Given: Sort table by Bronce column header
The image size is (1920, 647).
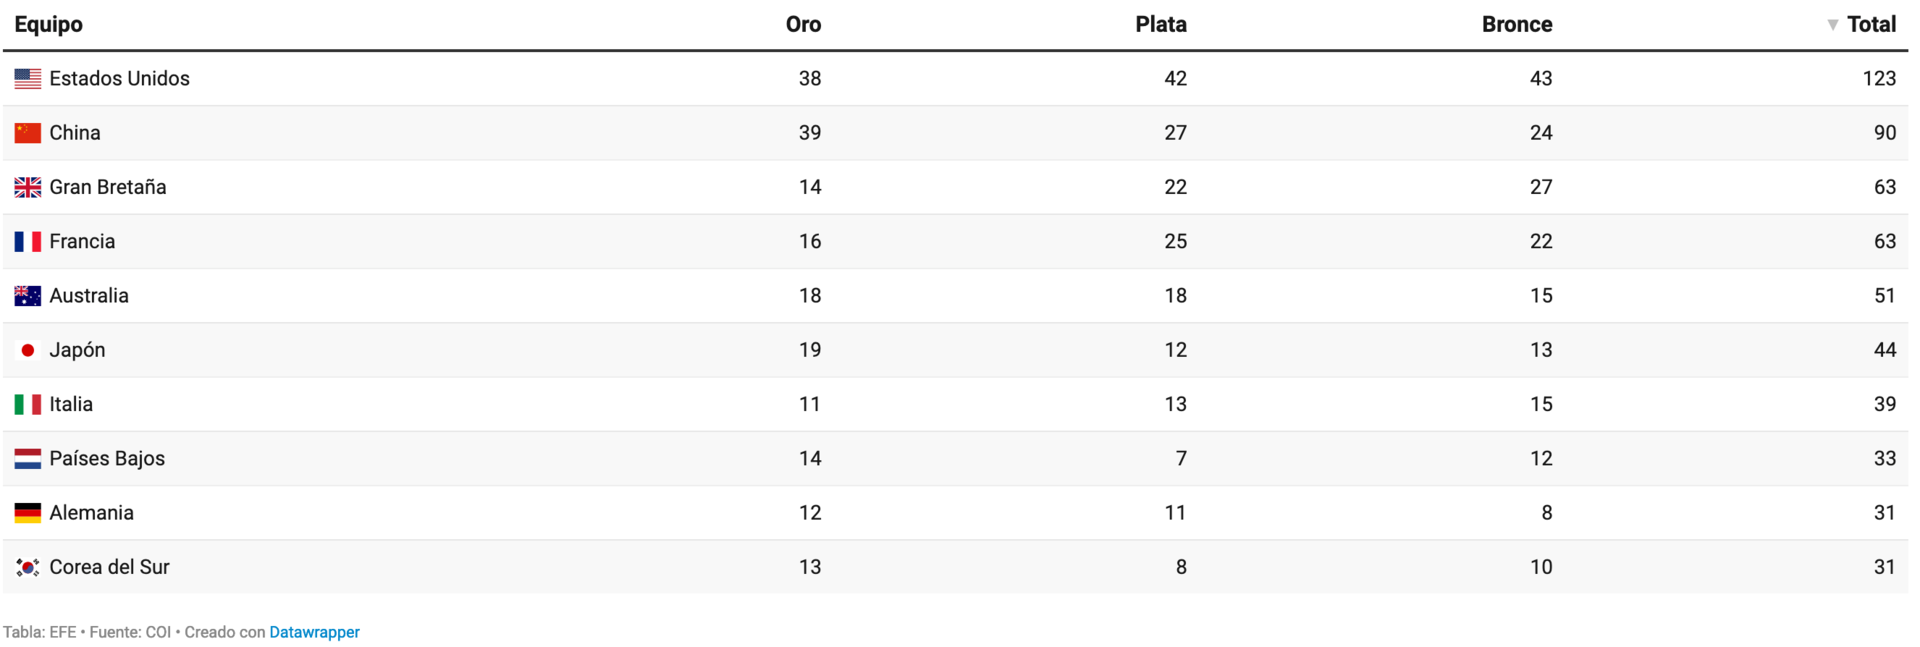Looking at the screenshot, I should point(1517,25).
